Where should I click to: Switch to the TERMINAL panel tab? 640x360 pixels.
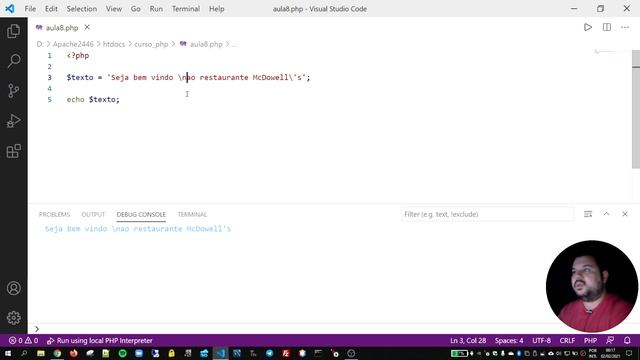point(192,214)
